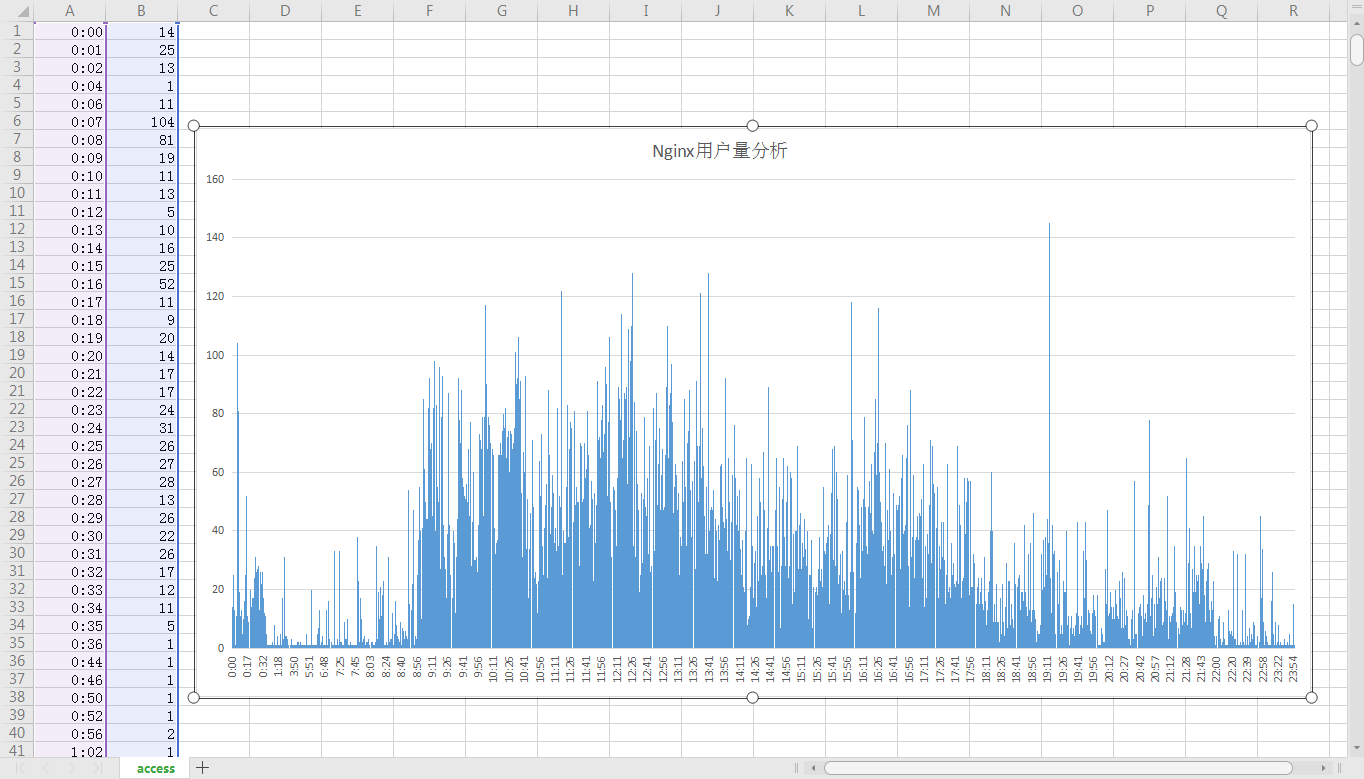Click the vertical scrollbar thumb
This screenshot has height=779, width=1364.
pyautogui.click(x=1356, y=49)
